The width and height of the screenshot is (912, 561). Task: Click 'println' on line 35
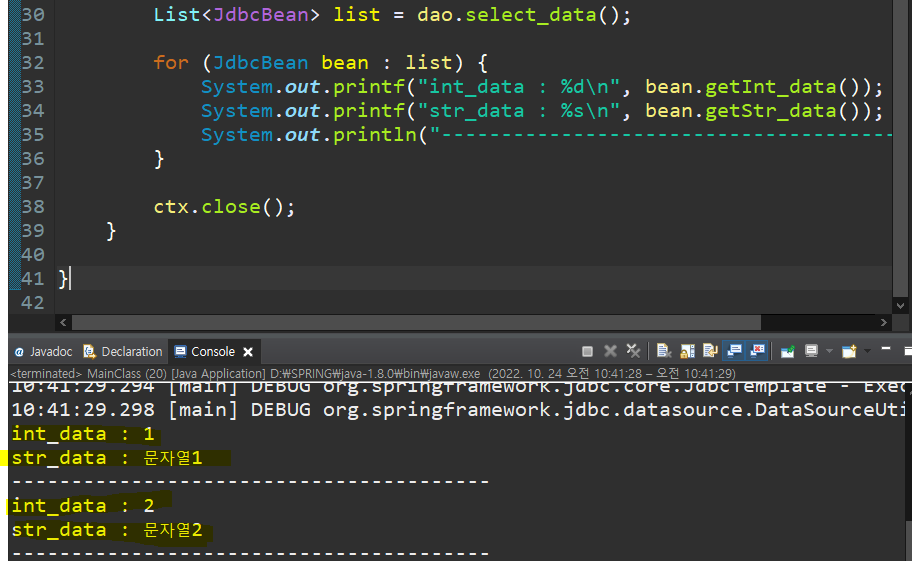pos(375,135)
